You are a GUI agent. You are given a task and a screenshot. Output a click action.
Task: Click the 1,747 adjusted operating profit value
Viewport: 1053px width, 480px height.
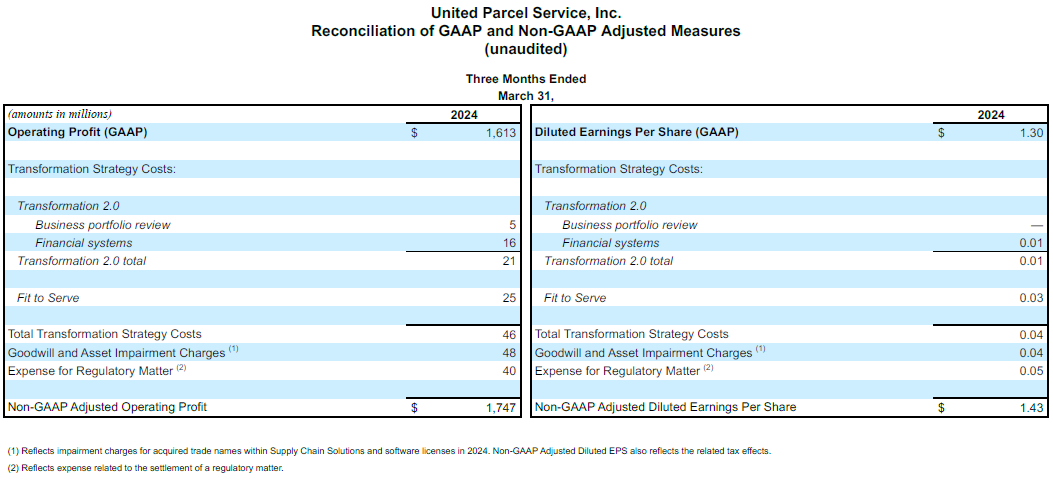pos(501,407)
